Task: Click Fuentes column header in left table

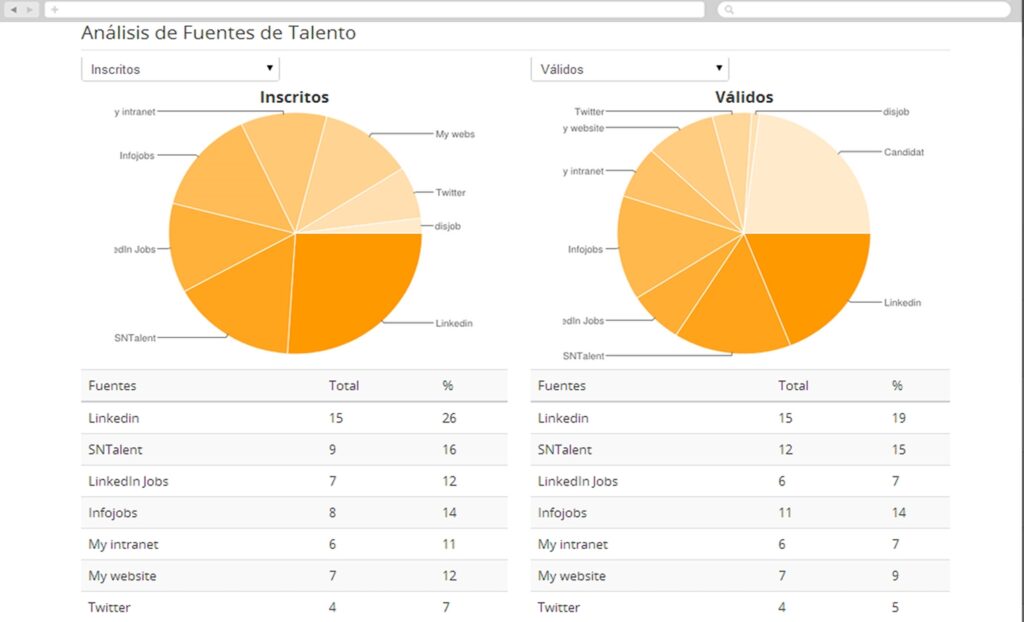Action: click(112, 385)
